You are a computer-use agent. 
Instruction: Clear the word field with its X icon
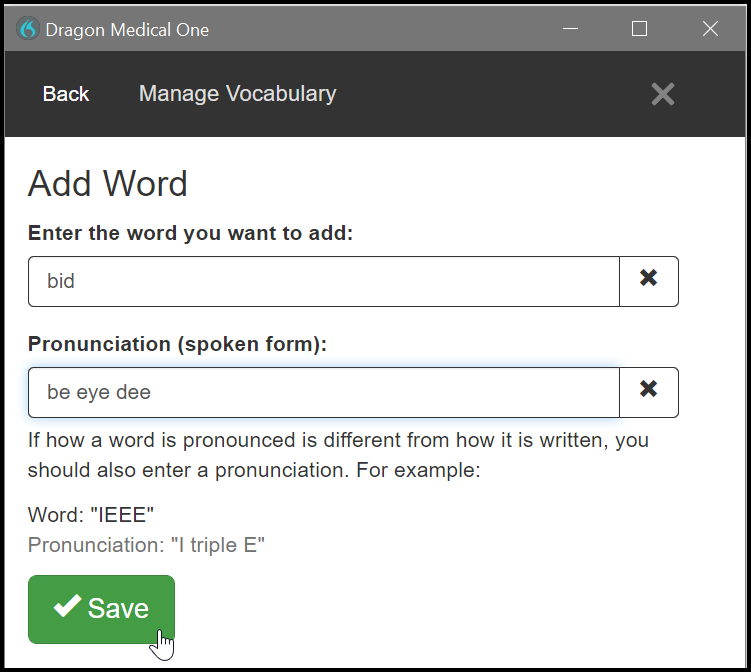click(x=649, y=281)
